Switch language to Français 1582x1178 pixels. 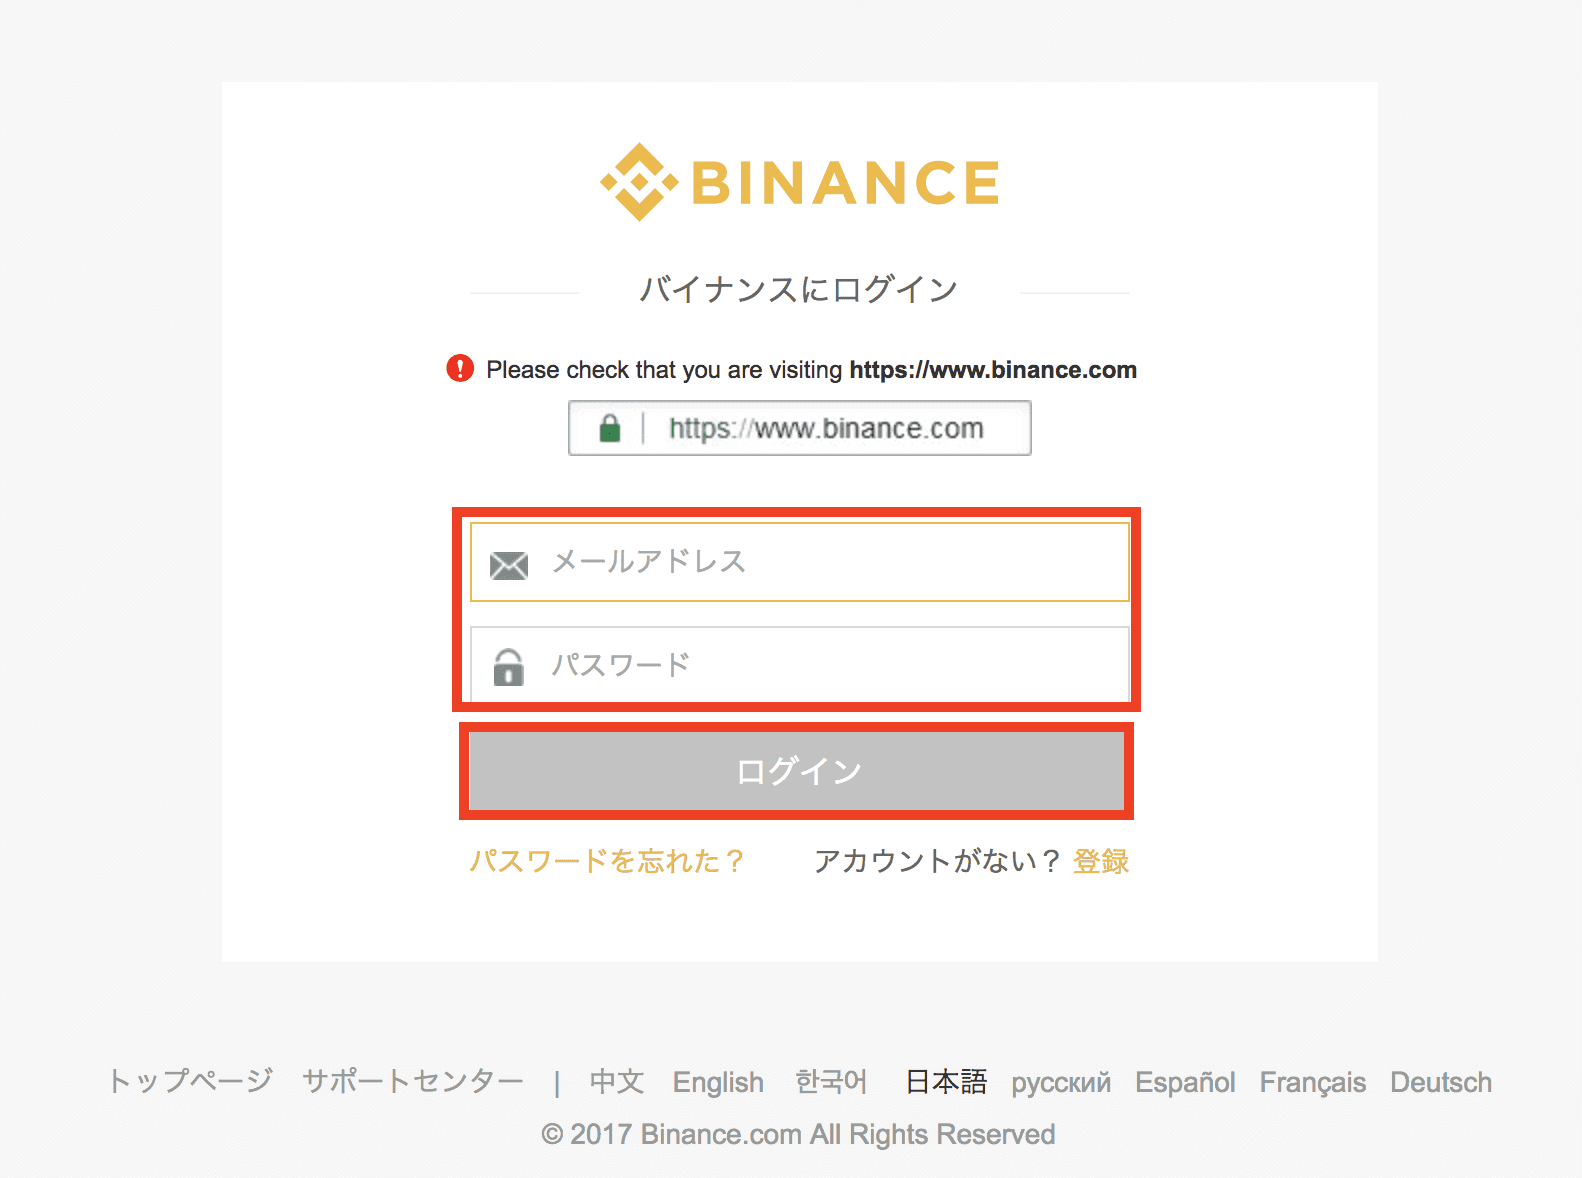[1312, 1082]
